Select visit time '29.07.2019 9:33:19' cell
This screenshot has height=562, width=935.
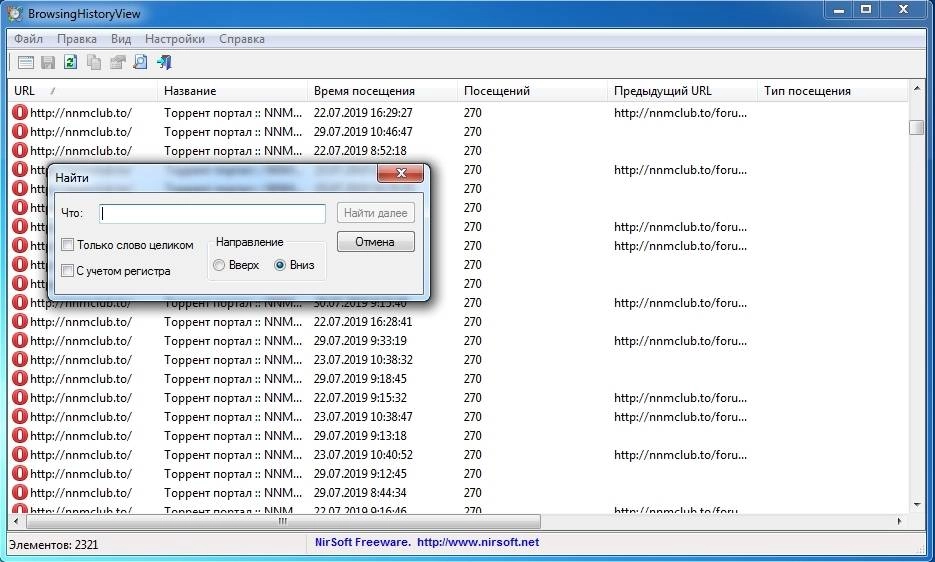(x=360, y=341)
